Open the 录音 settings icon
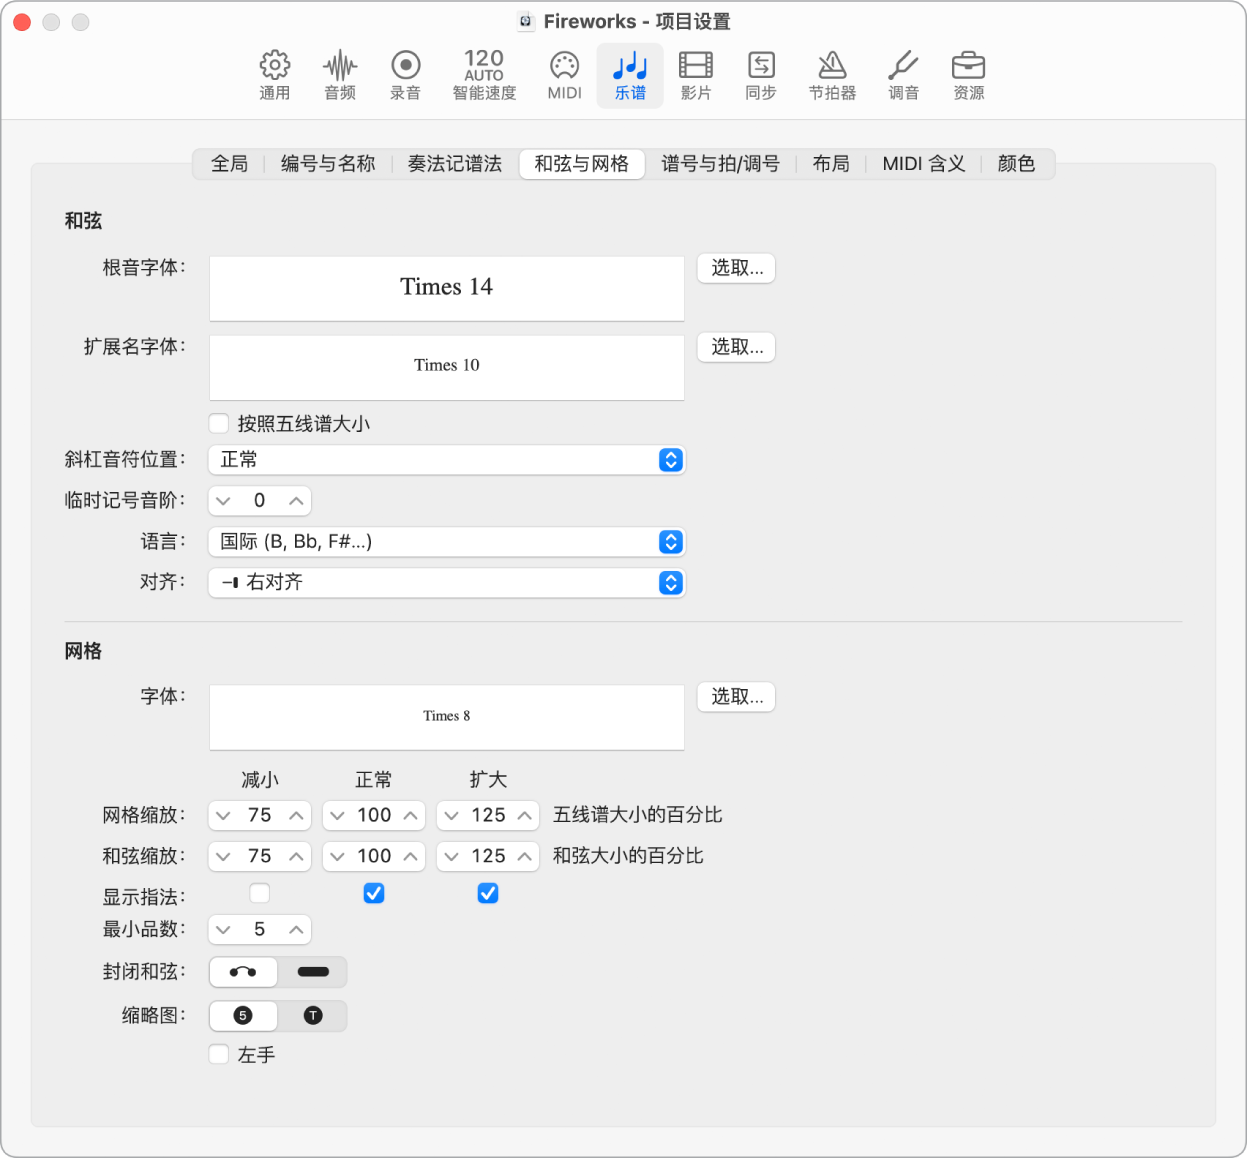 tap(405, 75)
